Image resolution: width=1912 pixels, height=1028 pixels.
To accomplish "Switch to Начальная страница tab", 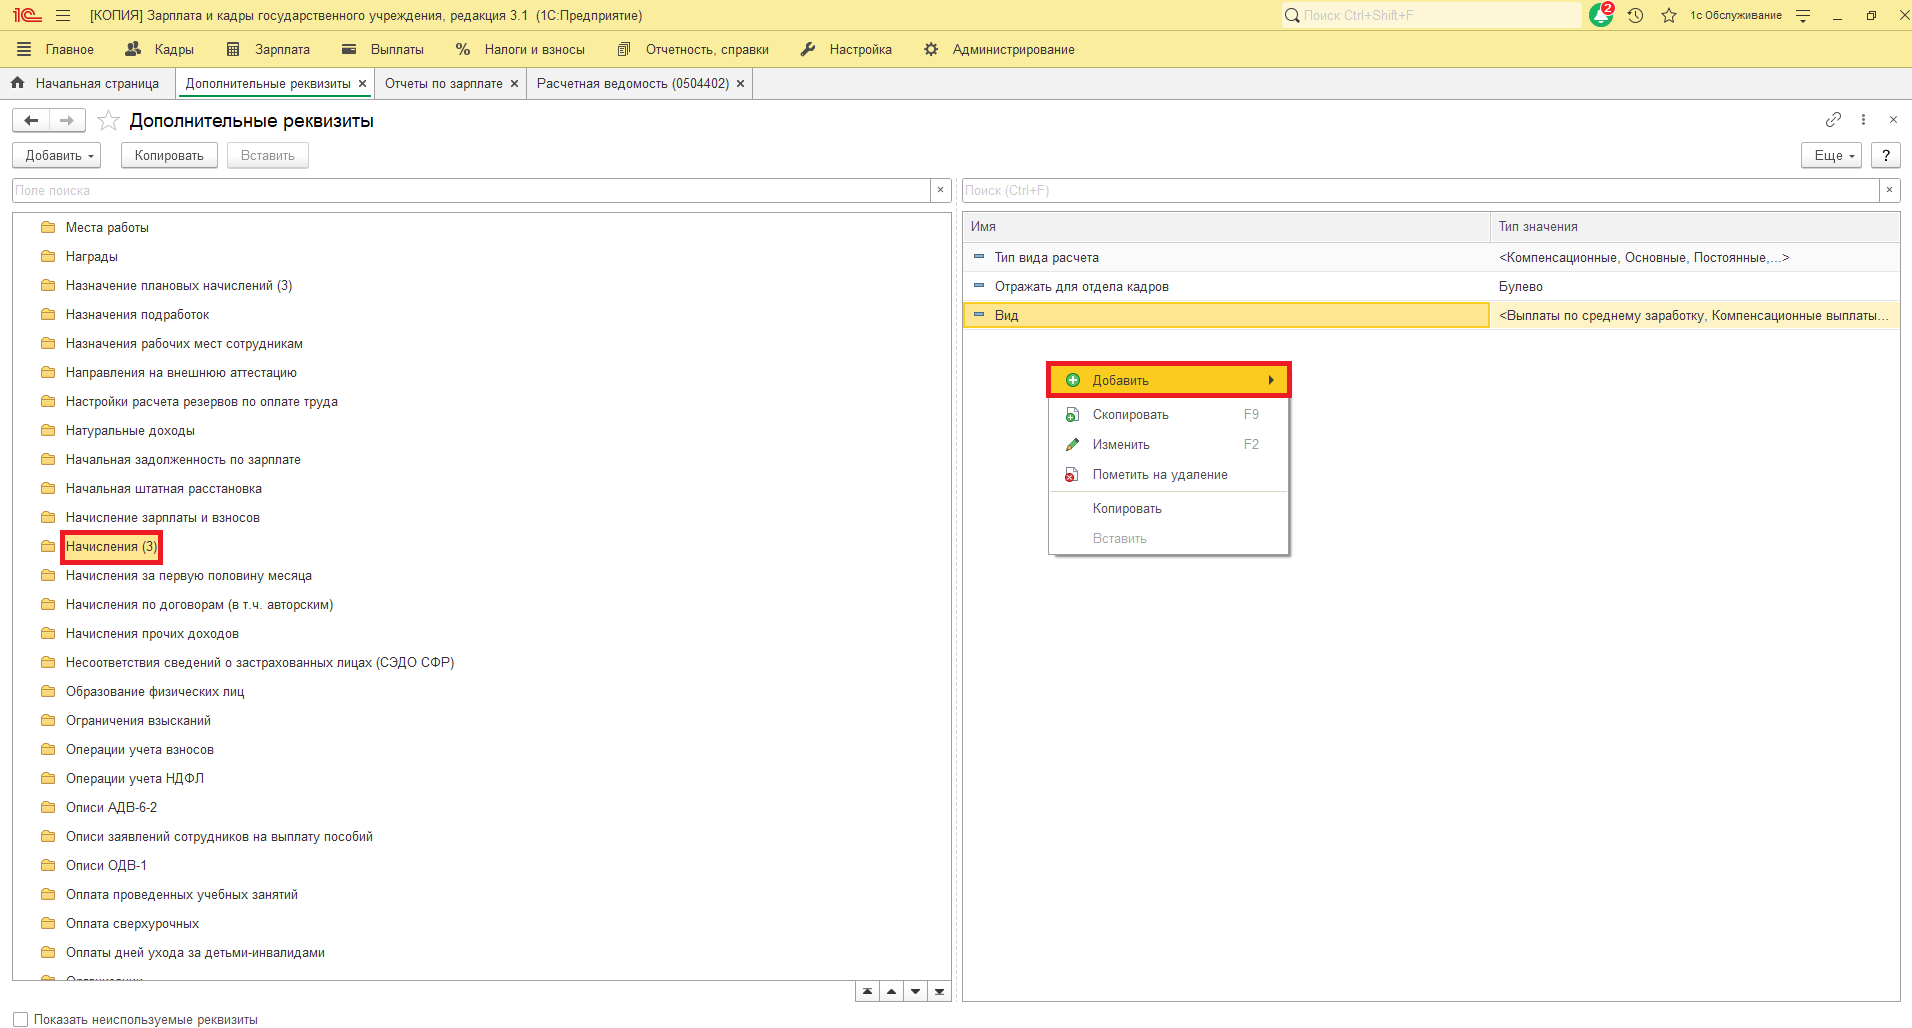I will (x=87, y=84).
